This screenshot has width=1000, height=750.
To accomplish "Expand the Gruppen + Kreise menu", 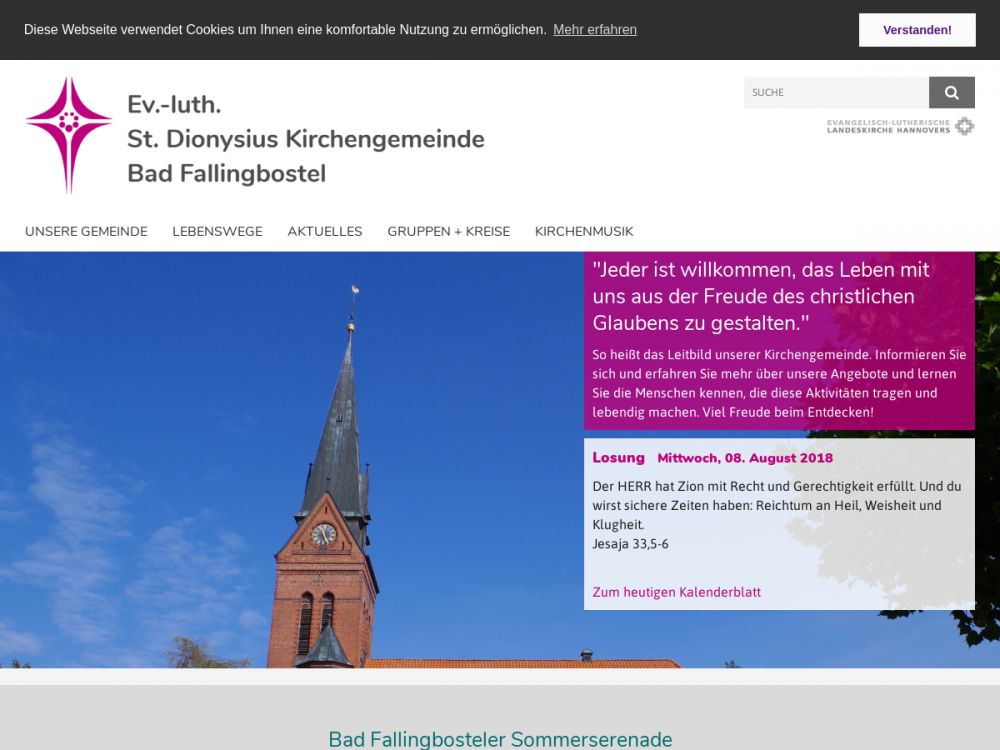I will (448, 231).
